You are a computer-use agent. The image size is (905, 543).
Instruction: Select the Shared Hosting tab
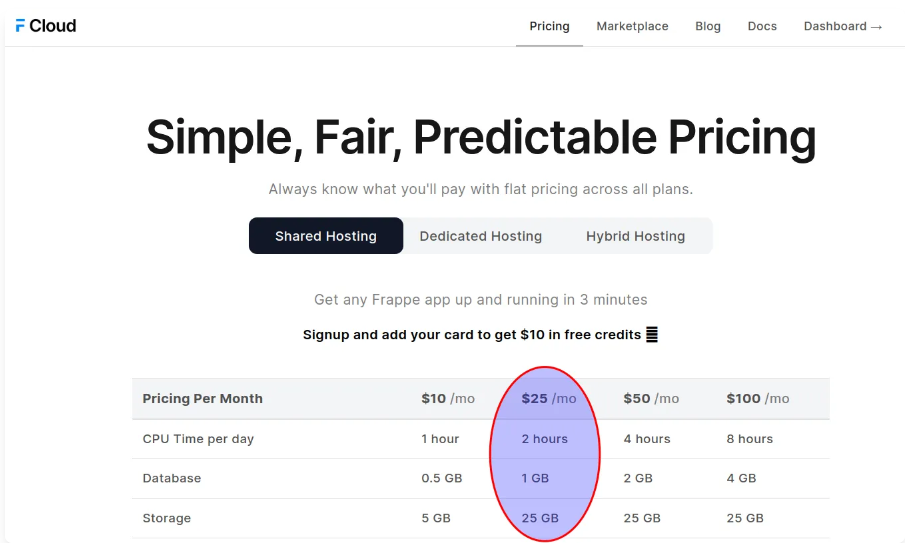click(x=326, y=235)
